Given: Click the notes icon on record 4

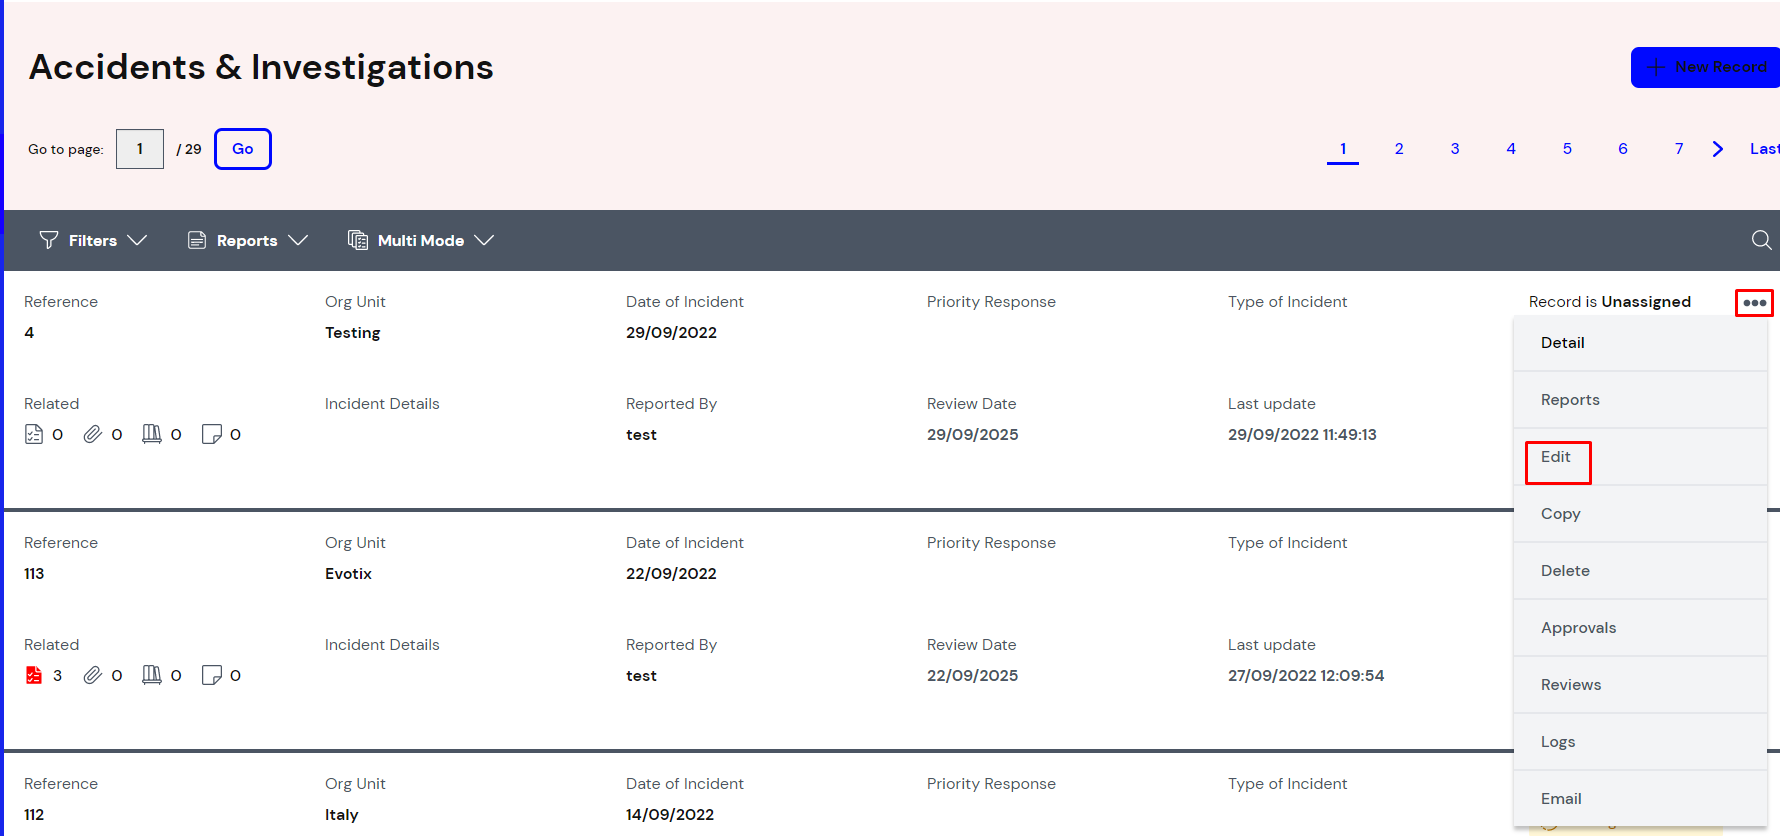Looking at the screenshot, I should [x=211, y=434].
